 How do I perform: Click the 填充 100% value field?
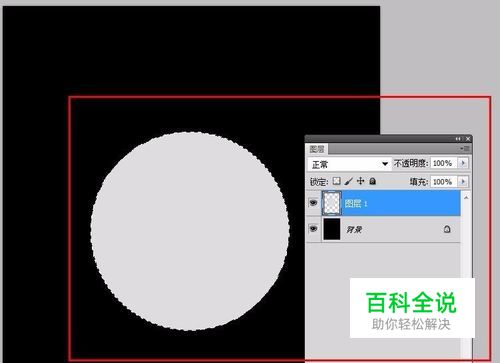444,182
